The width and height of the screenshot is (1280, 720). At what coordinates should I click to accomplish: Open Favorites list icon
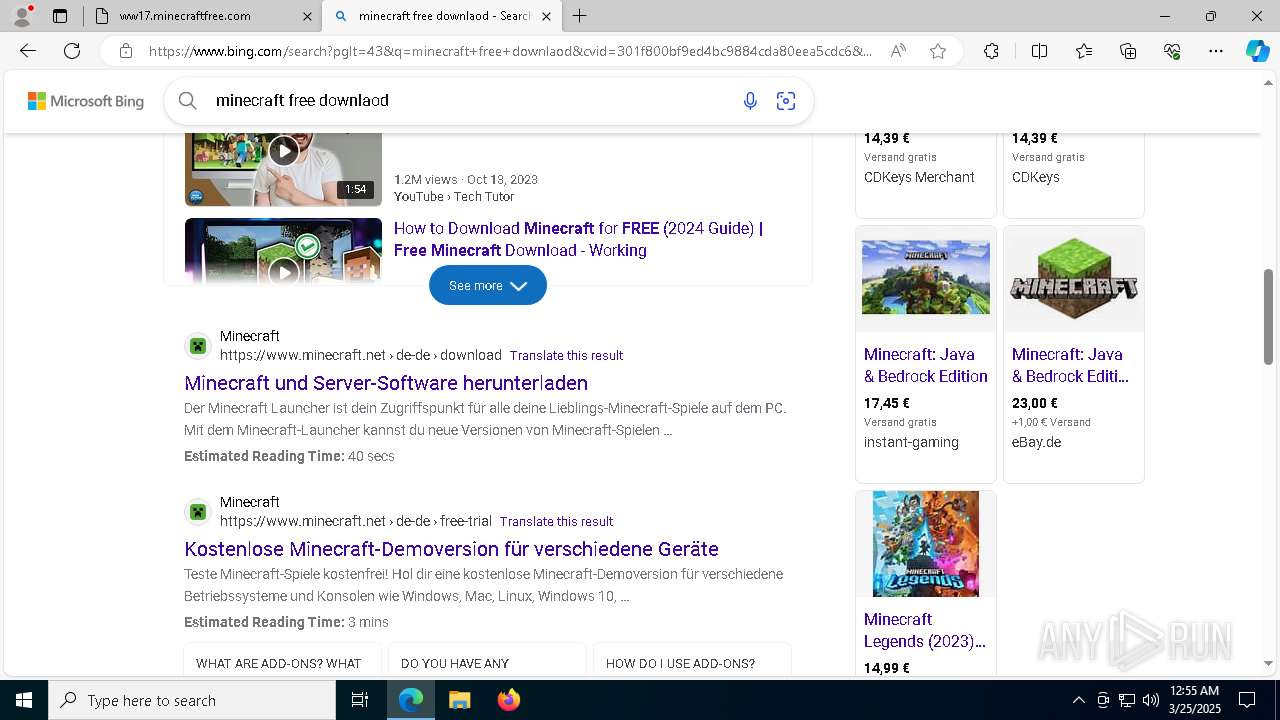click(1084, 51)
